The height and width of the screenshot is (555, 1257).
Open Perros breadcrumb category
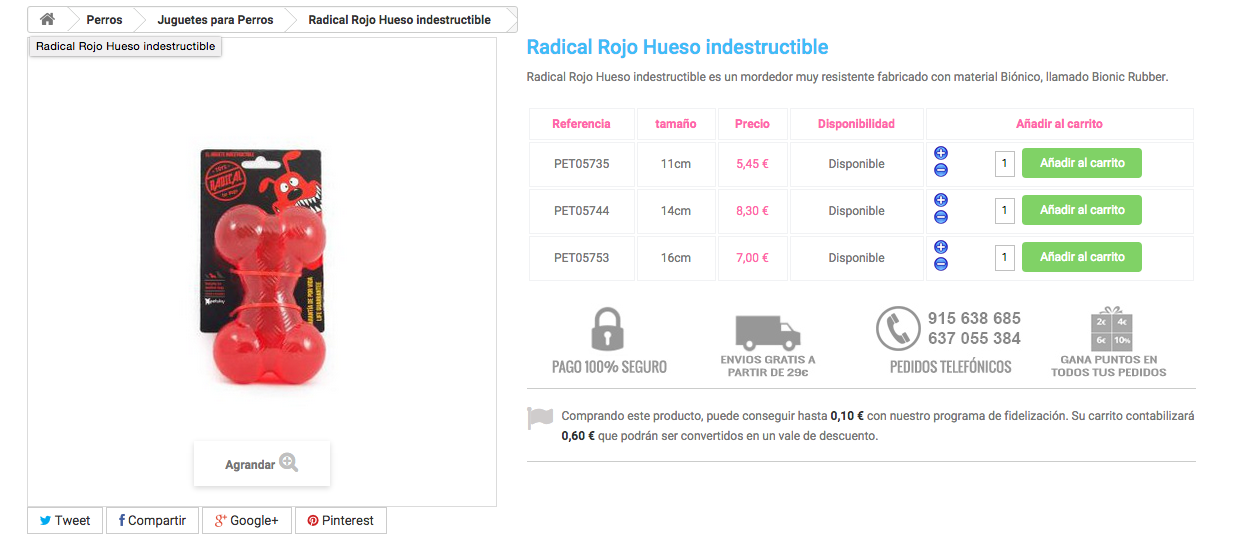(x=104, y=20)
